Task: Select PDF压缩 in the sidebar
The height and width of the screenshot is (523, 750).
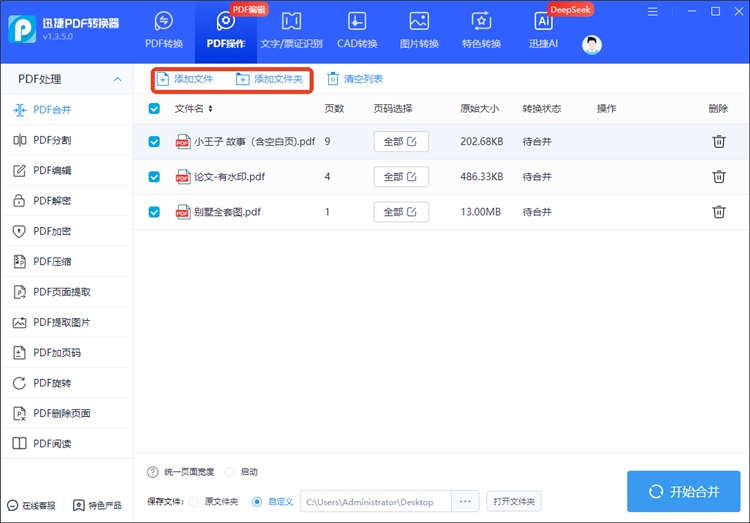Action: click(66, 262)
